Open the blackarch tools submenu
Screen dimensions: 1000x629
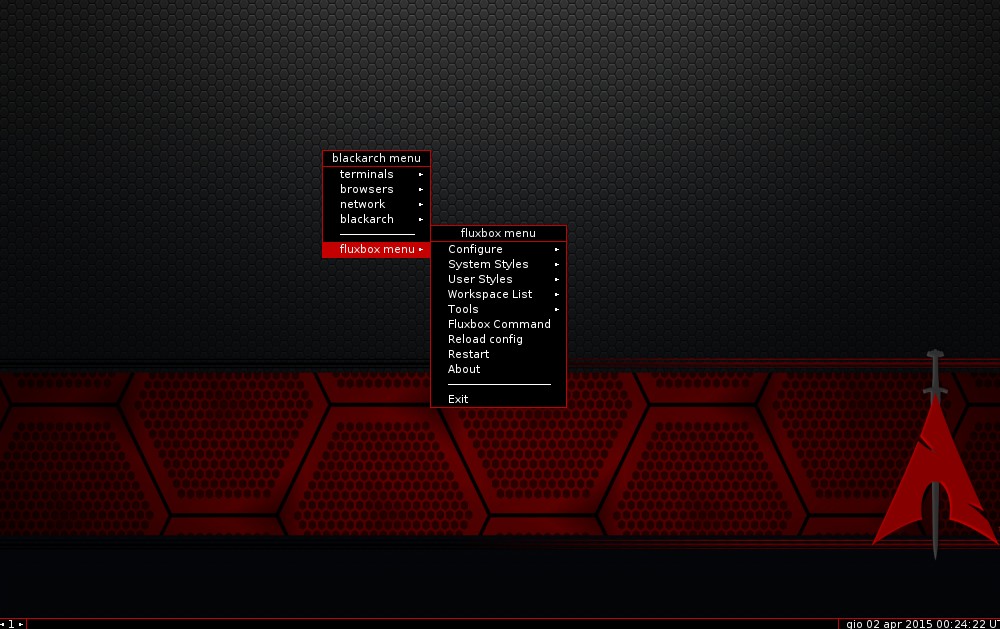[x=376, y=219]
